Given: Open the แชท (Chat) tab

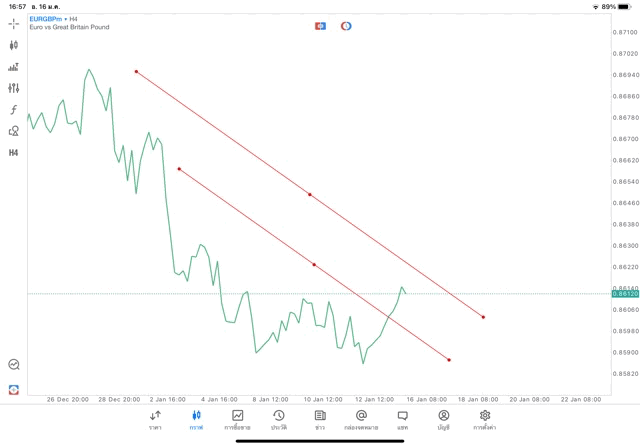Looking at the screenshot, I should tap(402, 419).
